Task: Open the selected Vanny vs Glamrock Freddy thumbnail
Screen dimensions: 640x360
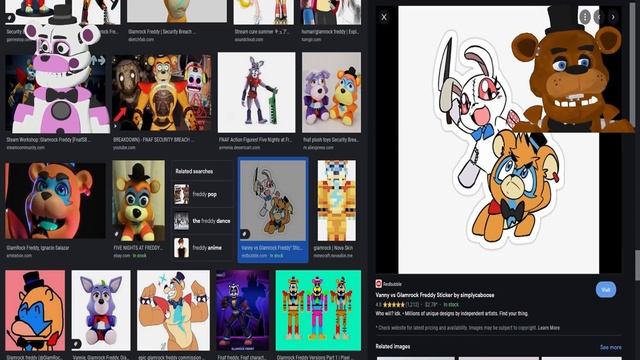Action: point(273,200)
